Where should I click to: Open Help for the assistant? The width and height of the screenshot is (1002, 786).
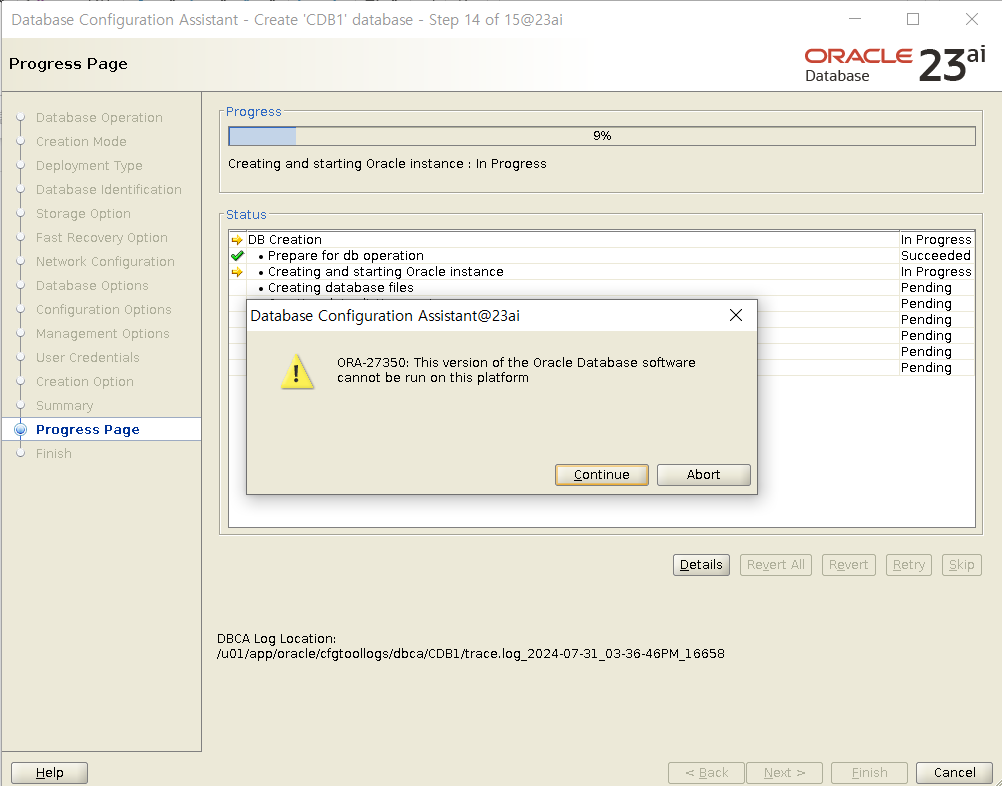49,773
